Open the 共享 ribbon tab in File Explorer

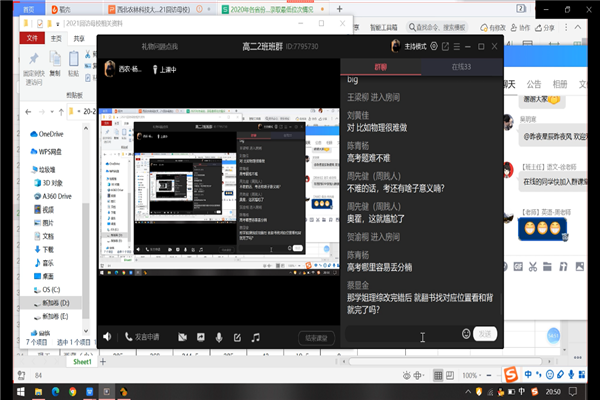(x=79, y=39)
